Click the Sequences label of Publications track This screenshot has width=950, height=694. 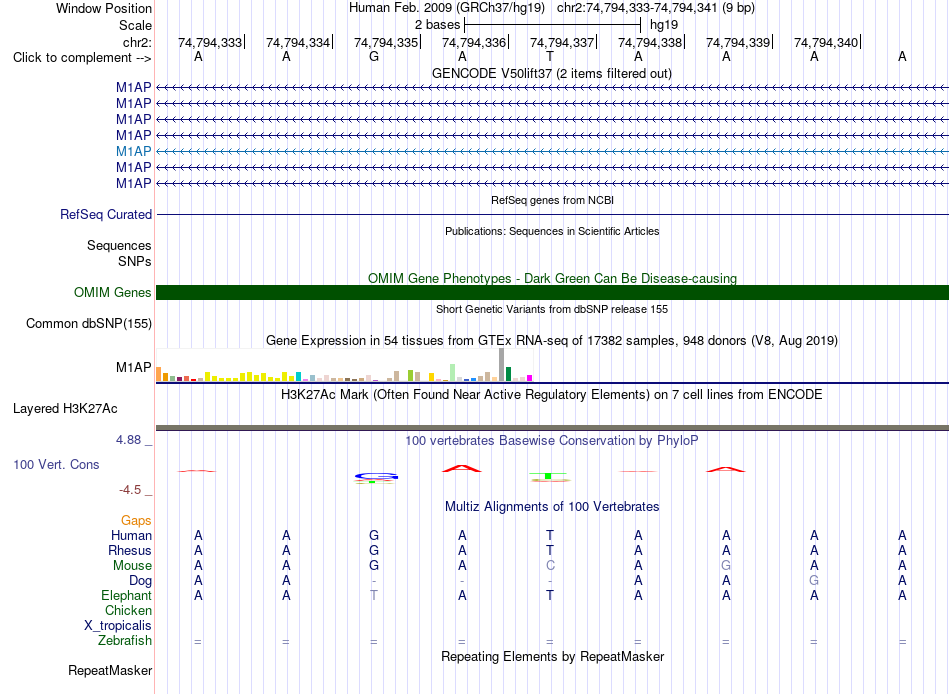[x=119, y=245]
